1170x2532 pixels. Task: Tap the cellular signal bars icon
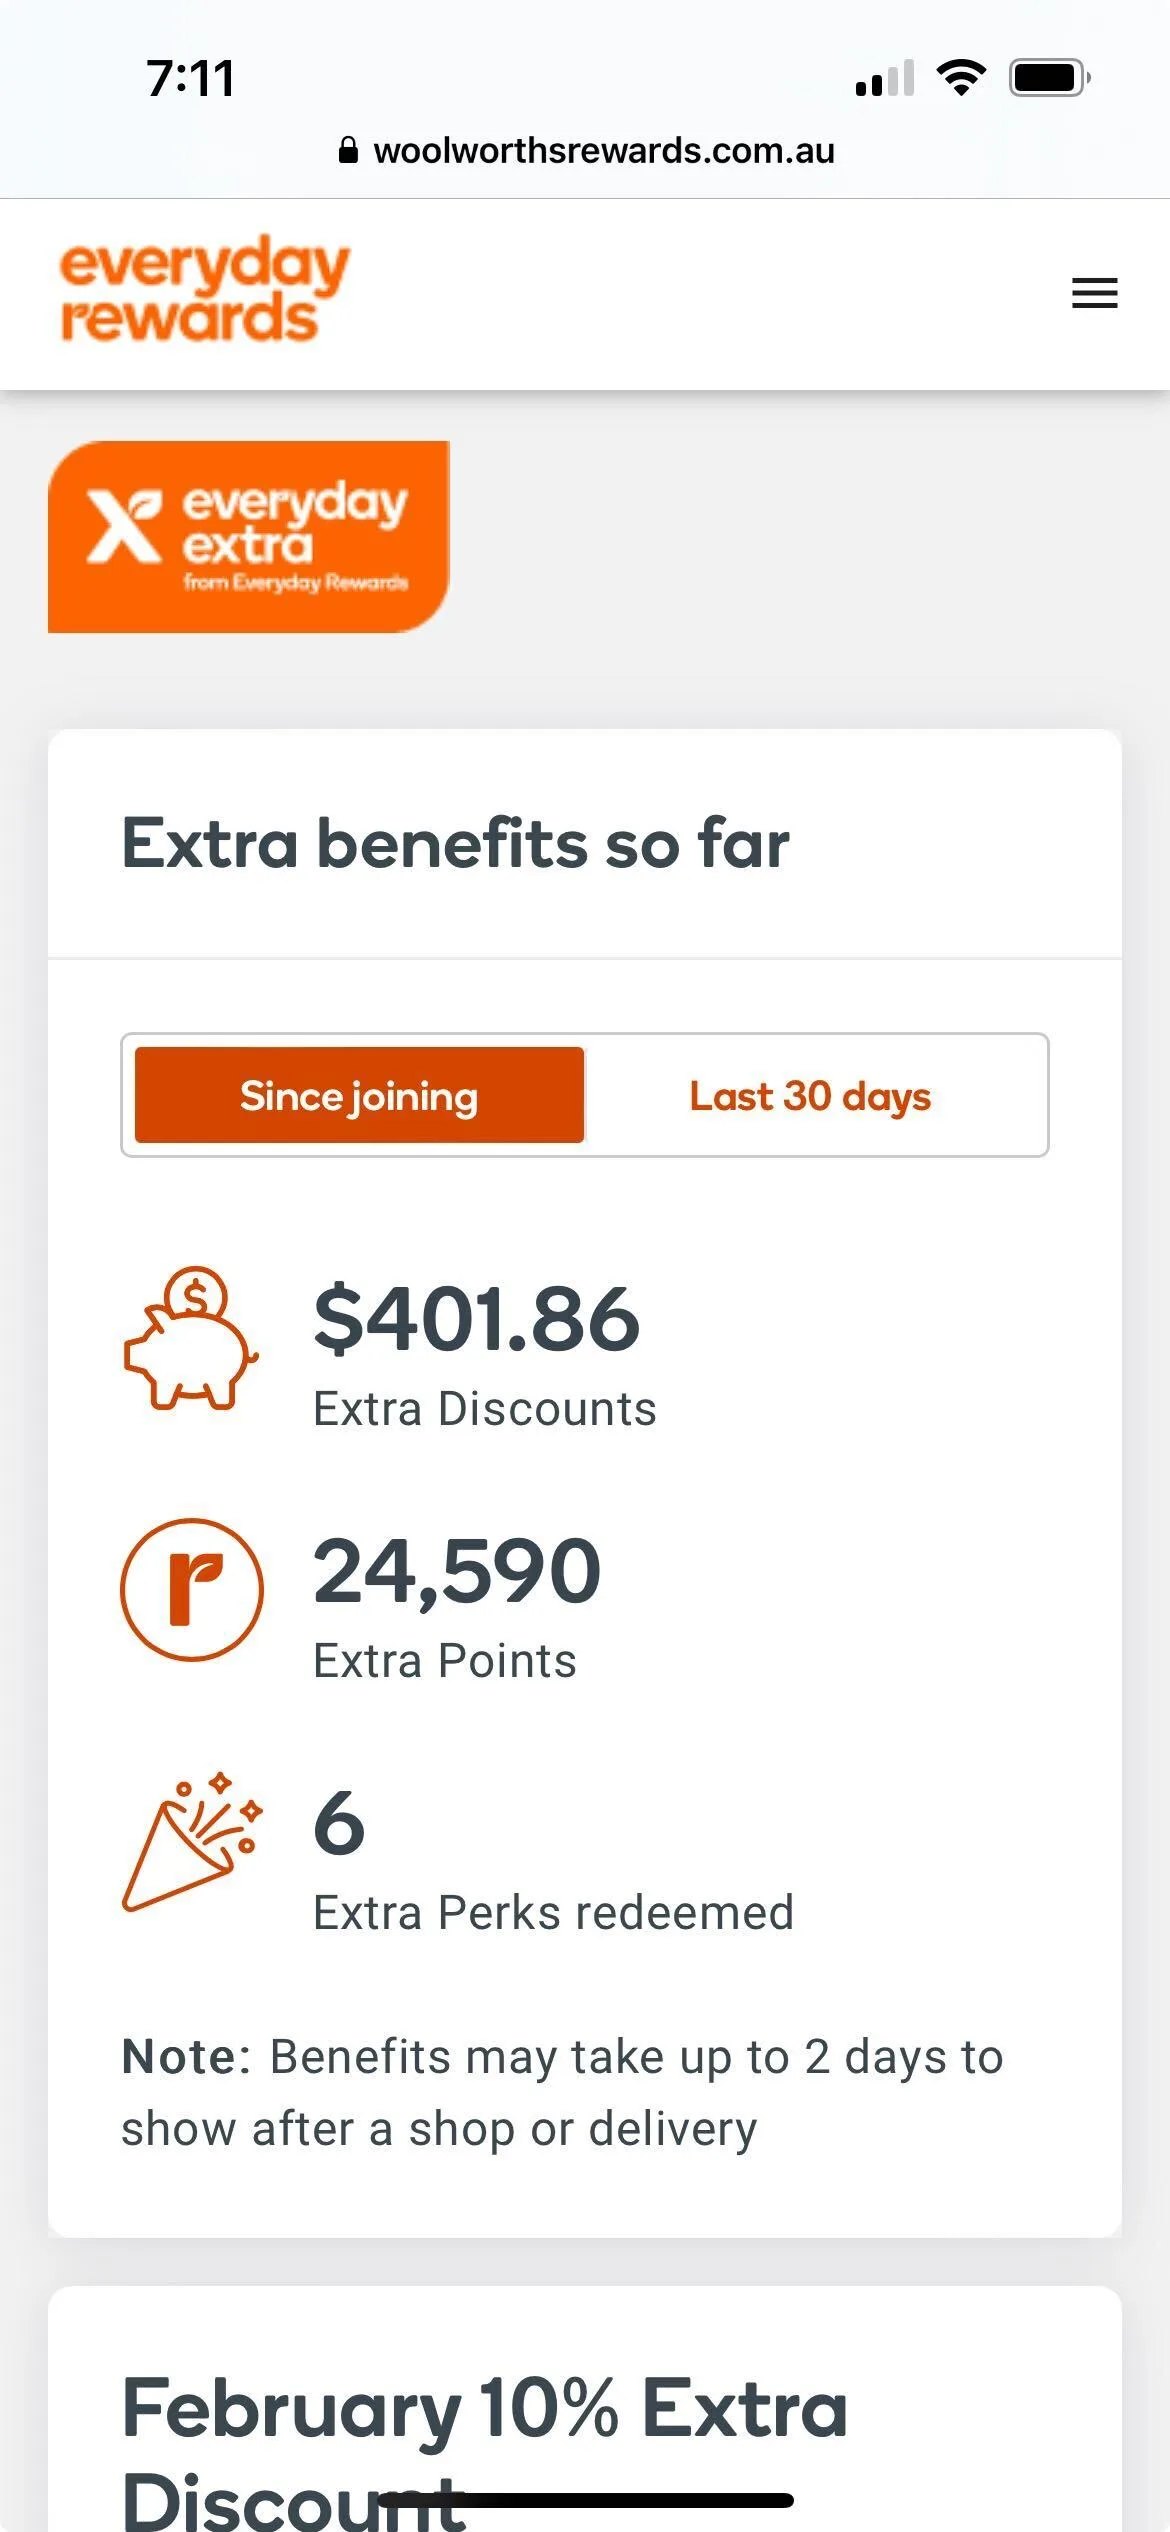(884, 78)
